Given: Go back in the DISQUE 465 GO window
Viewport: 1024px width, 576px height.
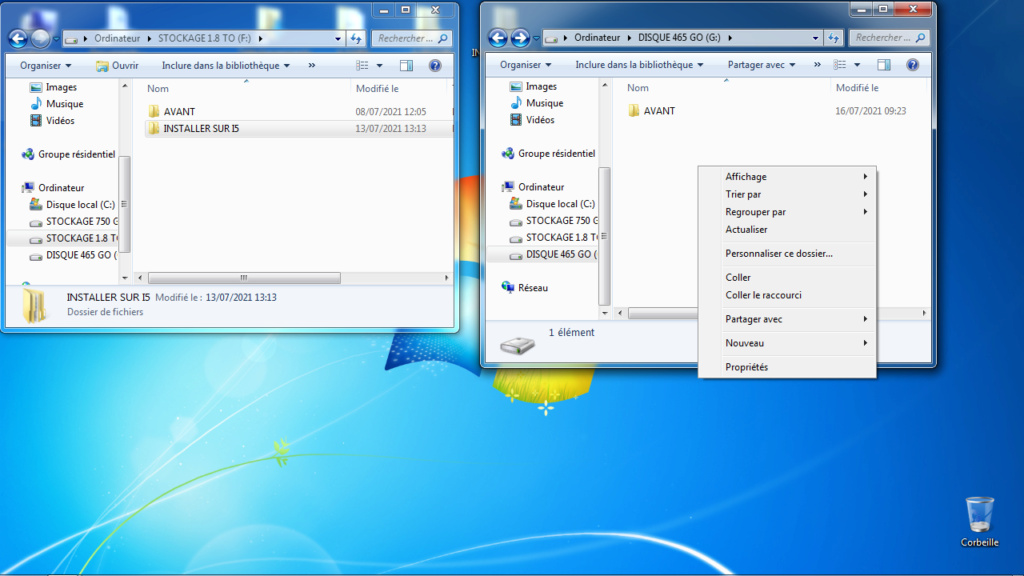Looking at the screenshot, I should coord(498,38).
